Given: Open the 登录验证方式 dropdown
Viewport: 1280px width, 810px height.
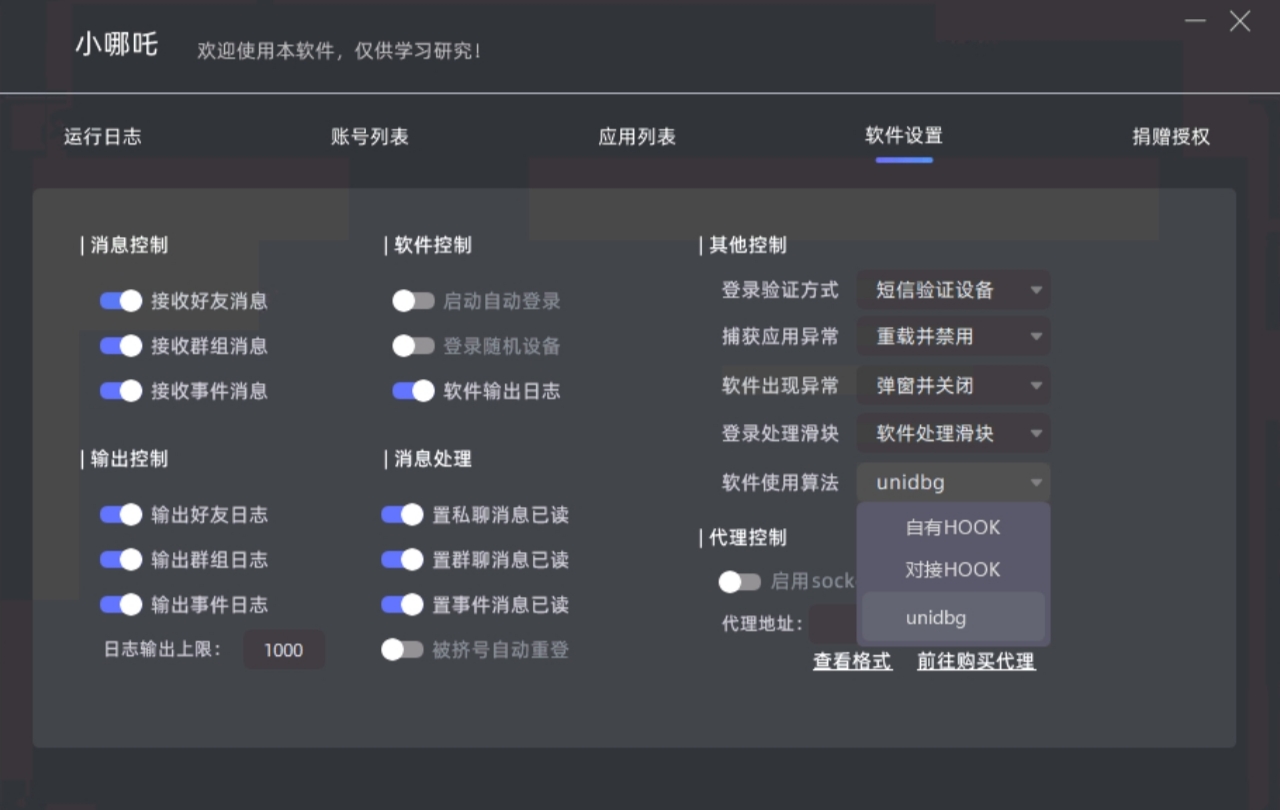Looking at the screenshot, I should [x=953, y=290].
